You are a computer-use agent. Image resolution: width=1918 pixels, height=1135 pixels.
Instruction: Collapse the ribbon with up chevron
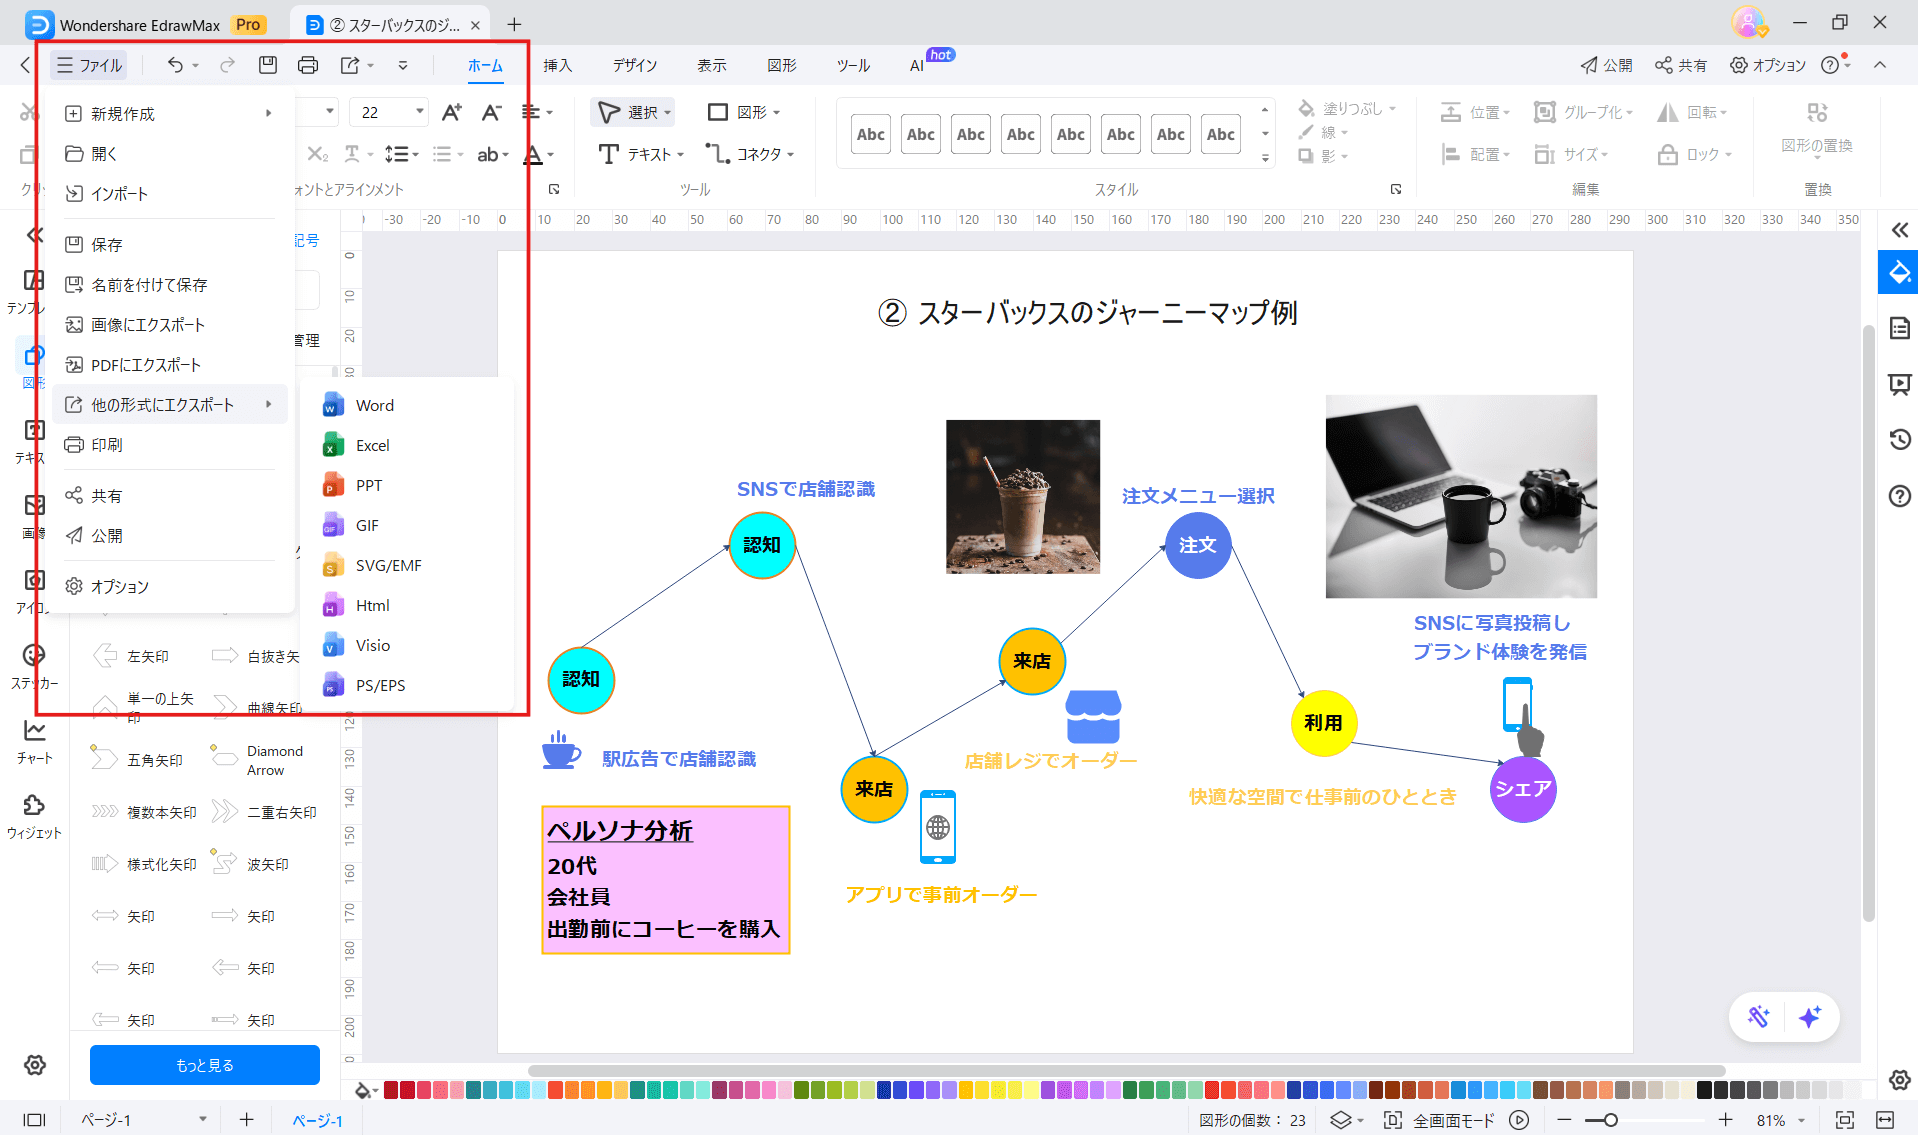pyautogui.click(x=1880, y=65)
